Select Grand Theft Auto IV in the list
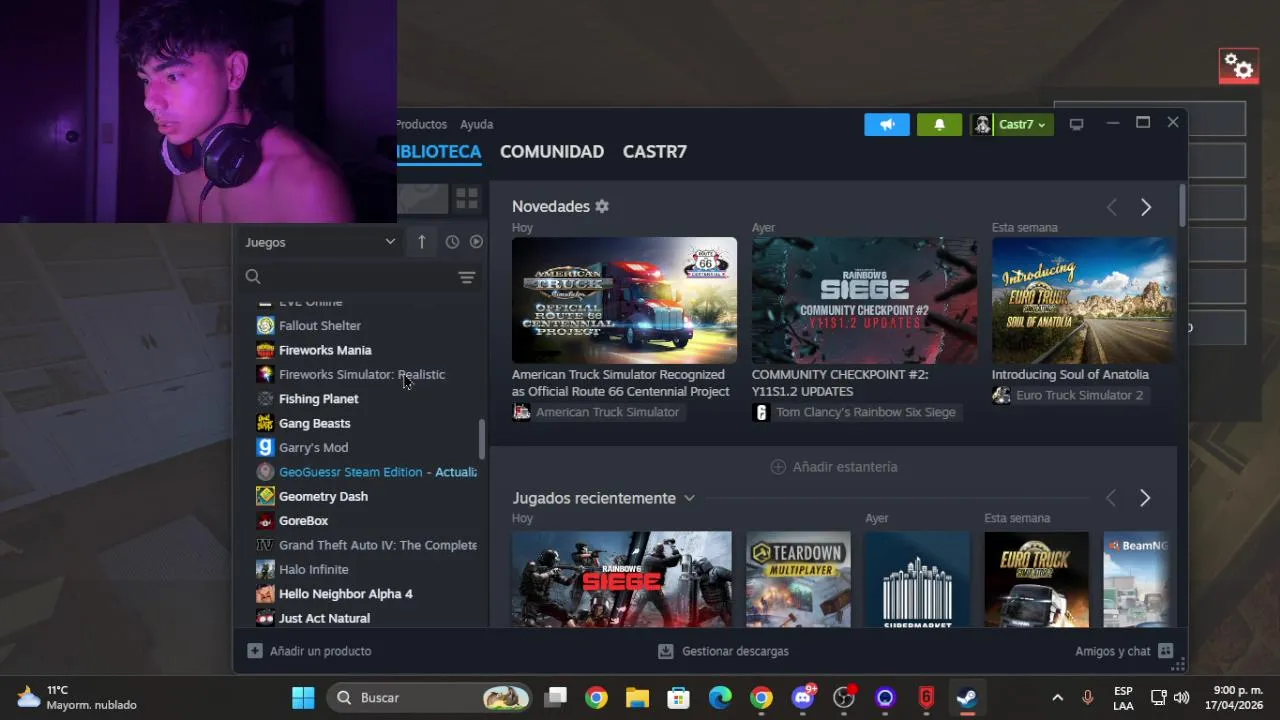Viewport: 1280px width, 720px height. coord(377,545)
